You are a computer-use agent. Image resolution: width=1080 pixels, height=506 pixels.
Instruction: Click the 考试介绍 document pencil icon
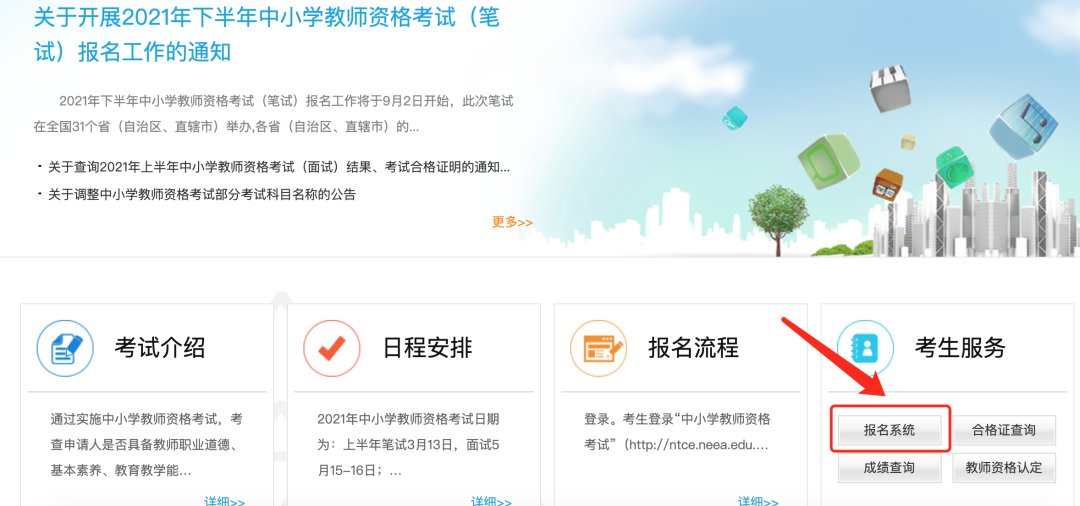65,348
